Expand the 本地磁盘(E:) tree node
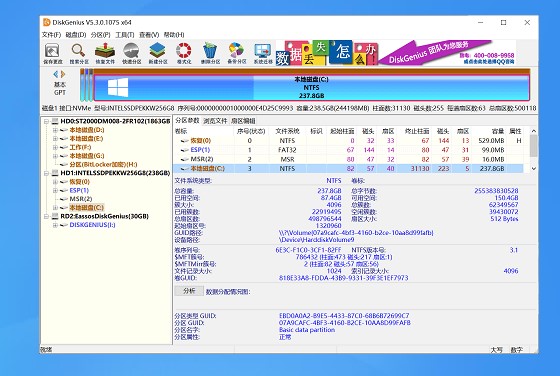The image size is (560, 376). [55, 139]
